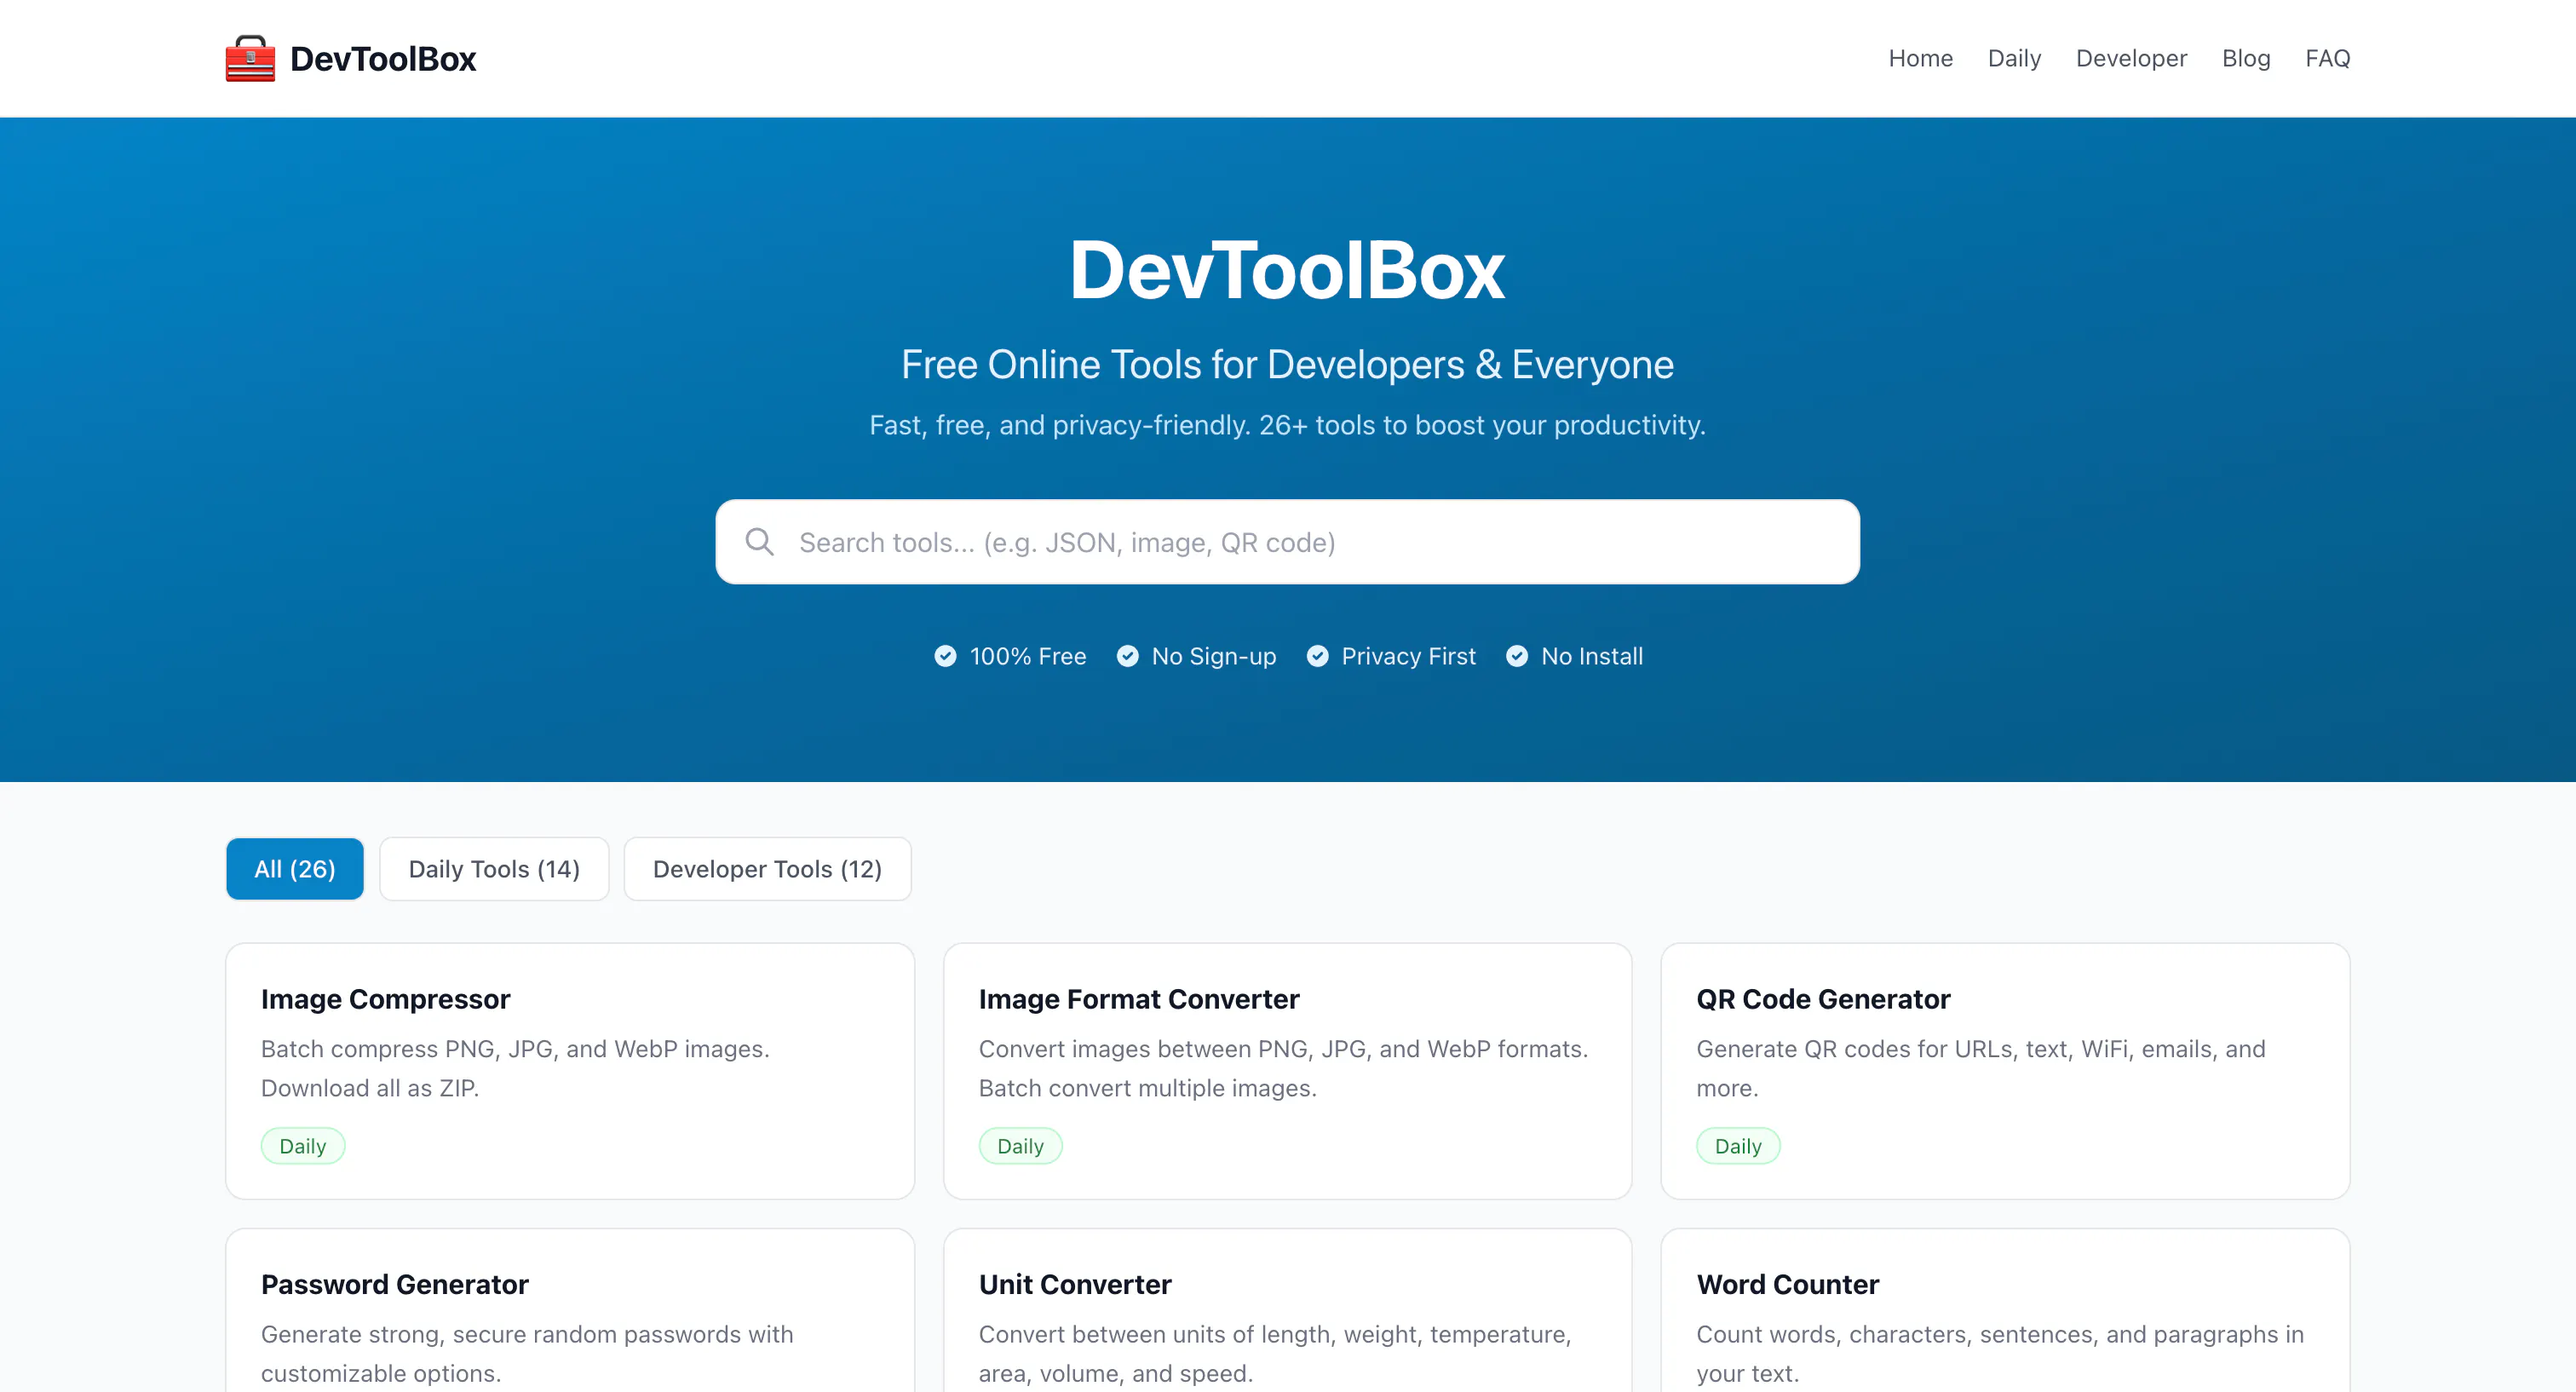The width and height of the screenshot is (2576, 1392).
Task: Click the checkmark icon beside No Sign-up
Action: click(x=1127, y=656)
